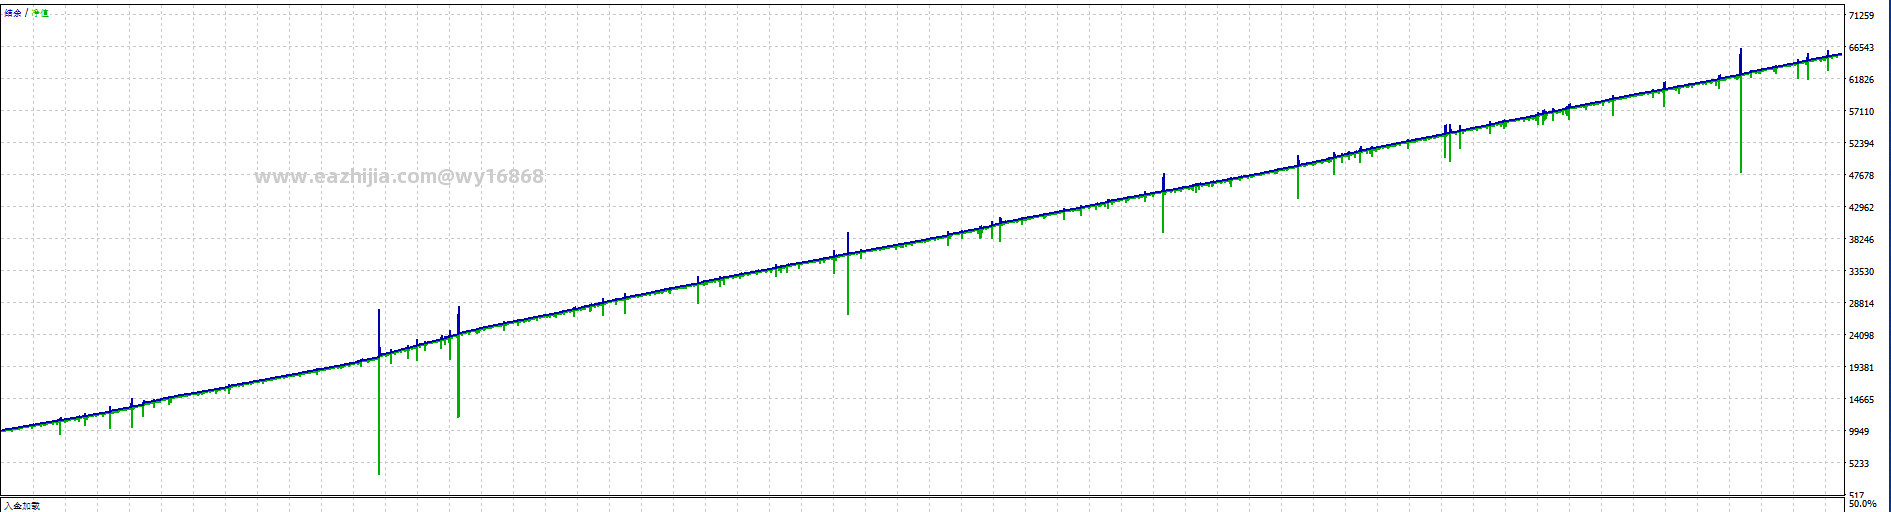Click the 9949 axis value
Screen dimensions: 1891x512
(x=1859, y=432)
